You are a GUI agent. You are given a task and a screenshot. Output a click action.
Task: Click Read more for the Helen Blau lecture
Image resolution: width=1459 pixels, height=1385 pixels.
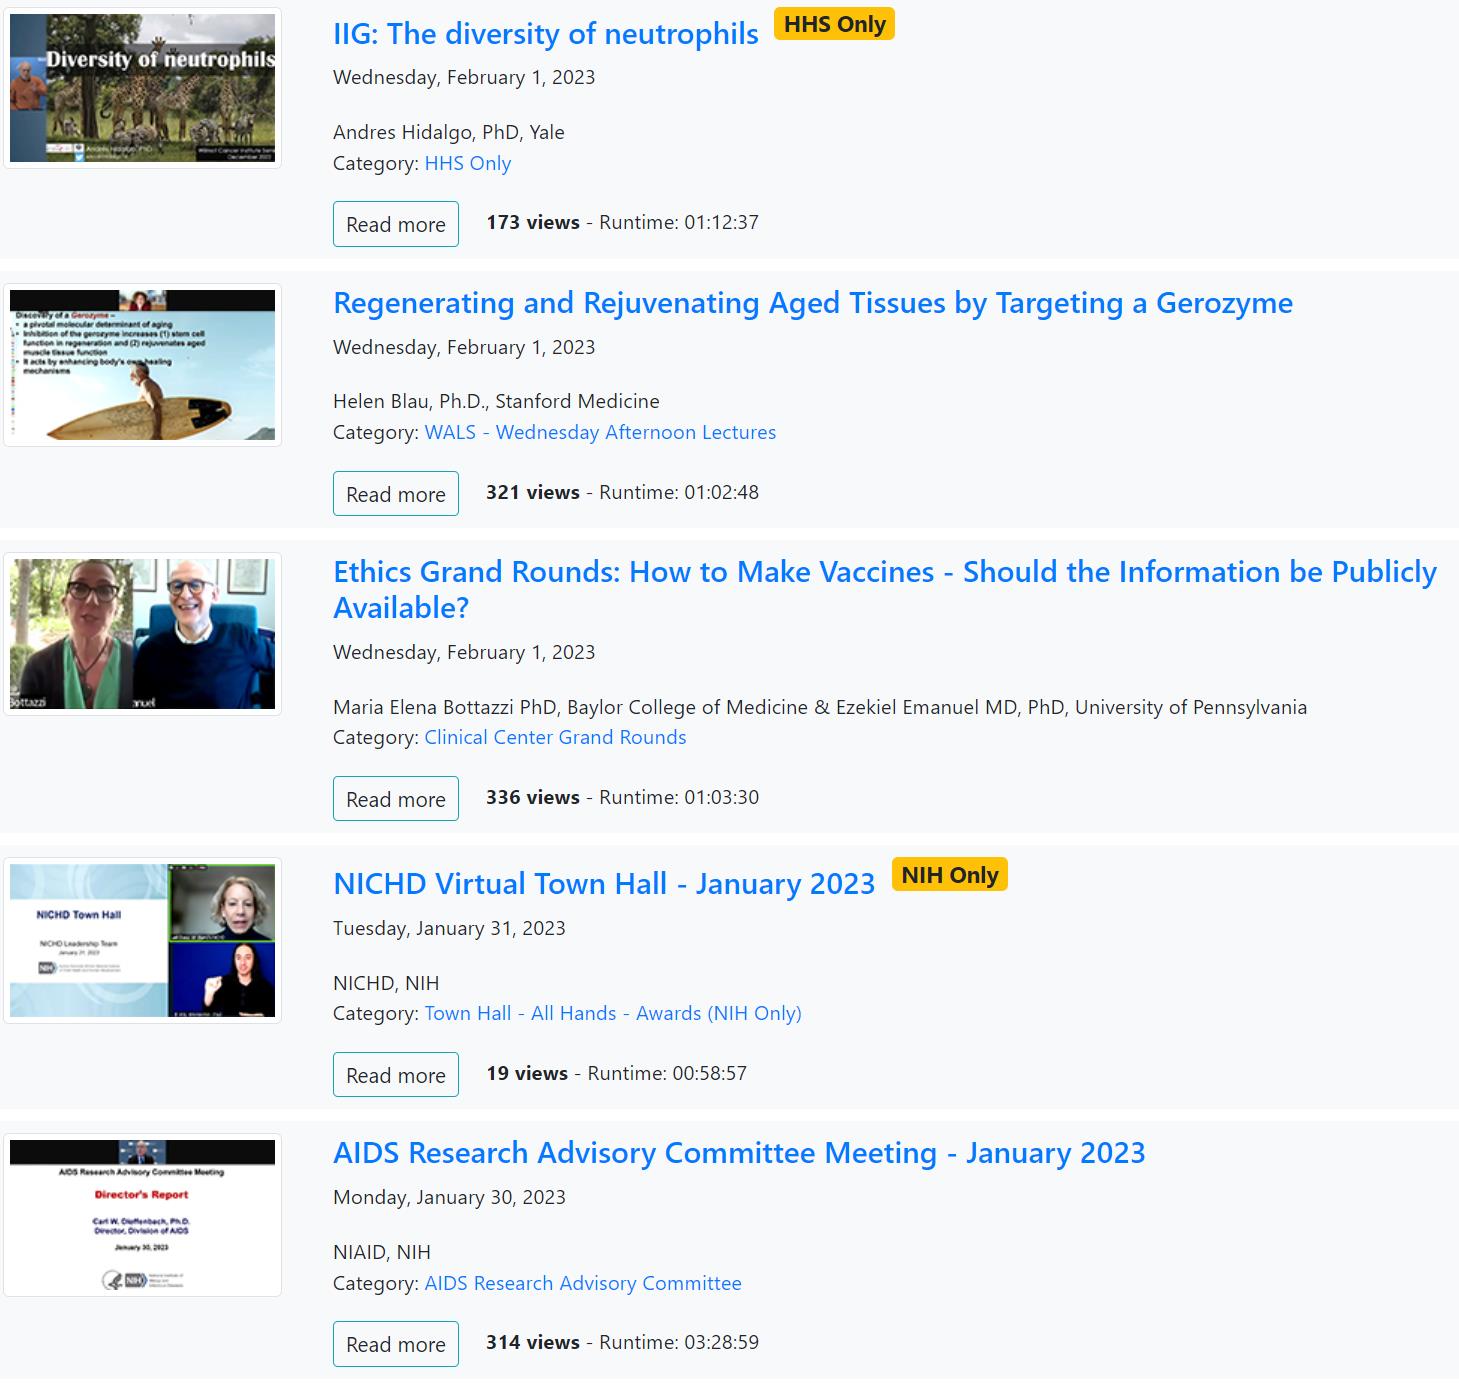pos(395,494)
